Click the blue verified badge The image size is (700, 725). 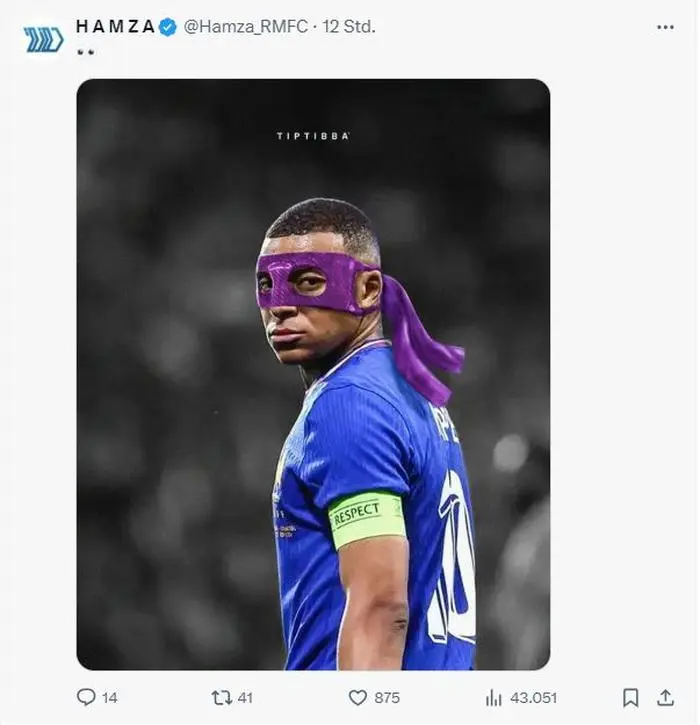point(168,27)
